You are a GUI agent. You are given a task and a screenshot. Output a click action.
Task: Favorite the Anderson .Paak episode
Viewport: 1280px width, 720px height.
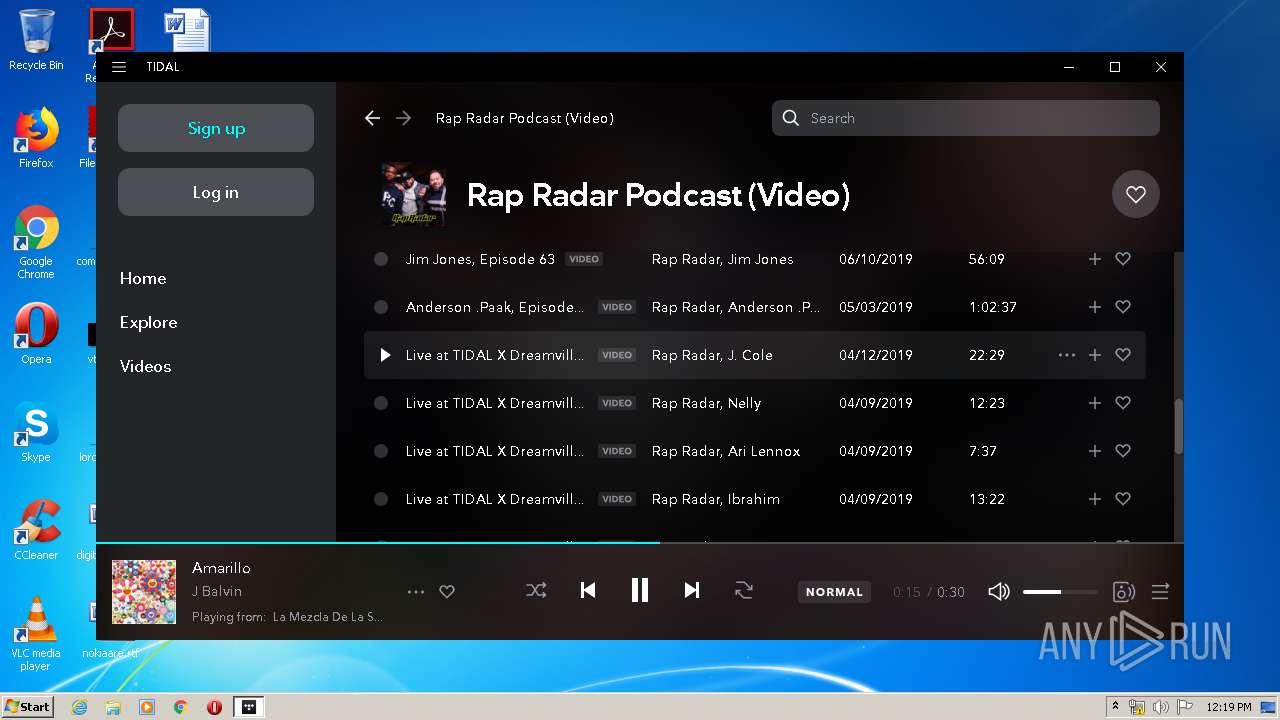(x=1123, y=307)
